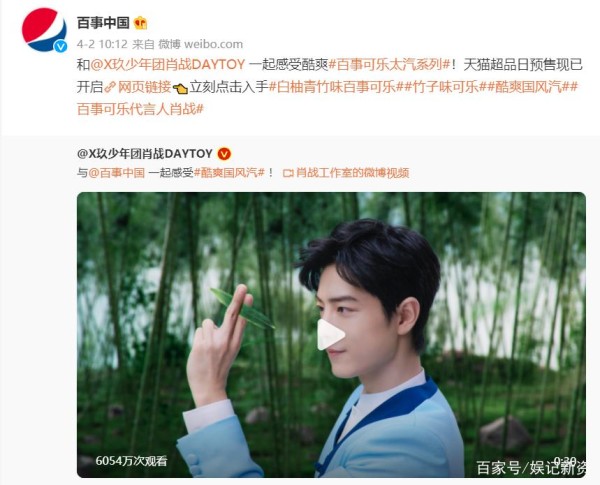The height and width of the screenshot is (485, 600).
Task: Open the Pepsi logo profile avatar
Action: point(44,30)
